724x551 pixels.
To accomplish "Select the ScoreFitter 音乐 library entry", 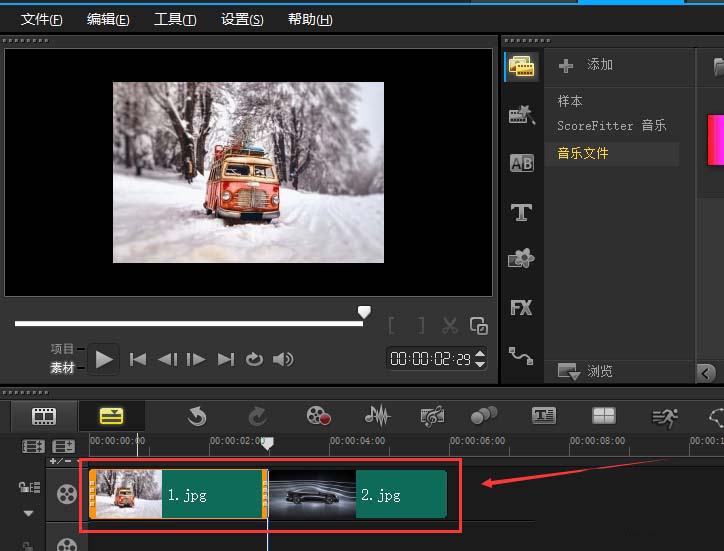I will (x=611, y=126).
